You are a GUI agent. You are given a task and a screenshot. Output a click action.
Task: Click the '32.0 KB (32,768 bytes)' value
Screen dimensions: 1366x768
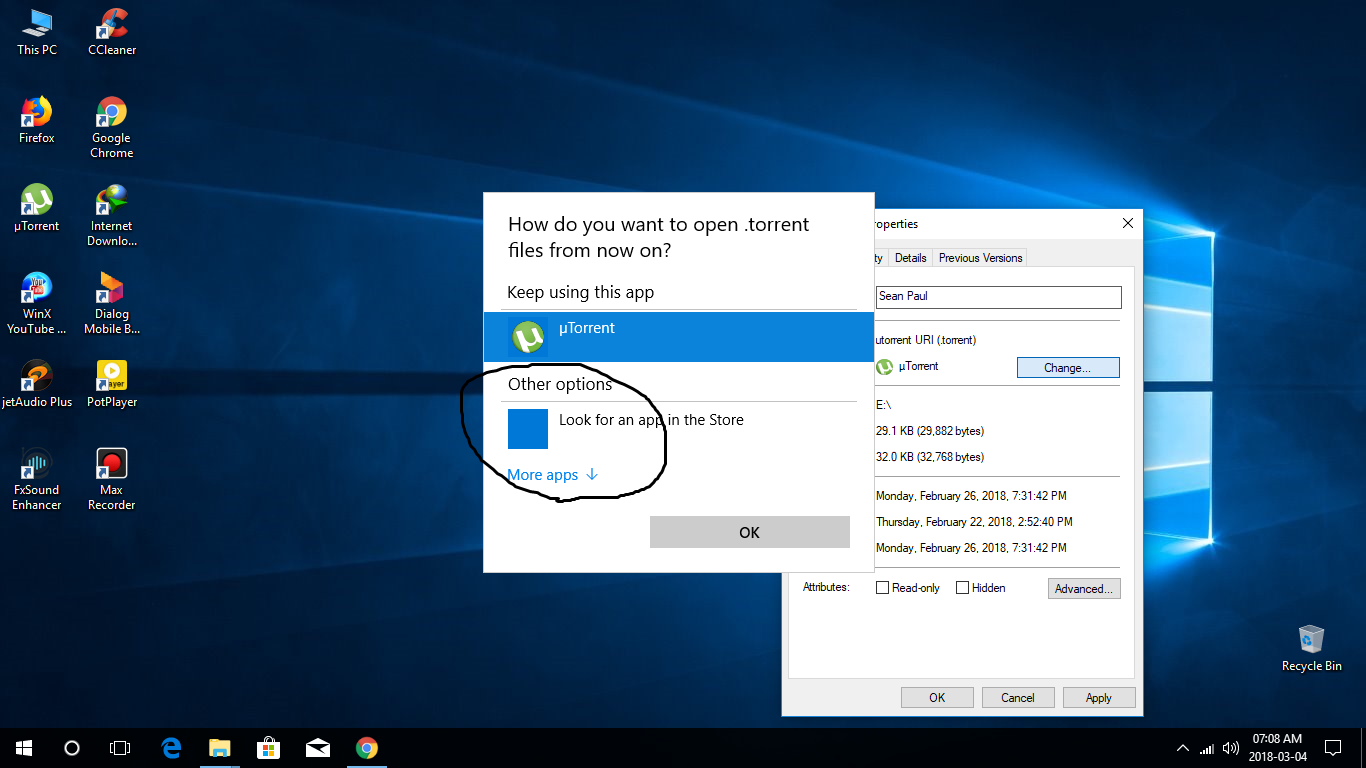click(930, 457)
